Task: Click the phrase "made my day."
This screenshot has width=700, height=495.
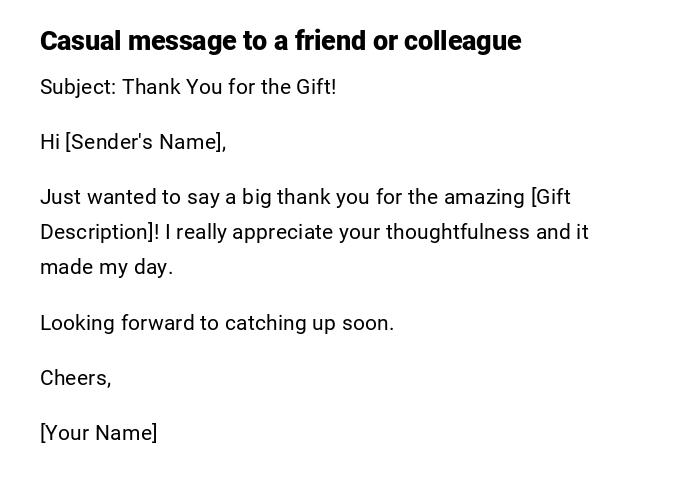Action: point(107,267)
